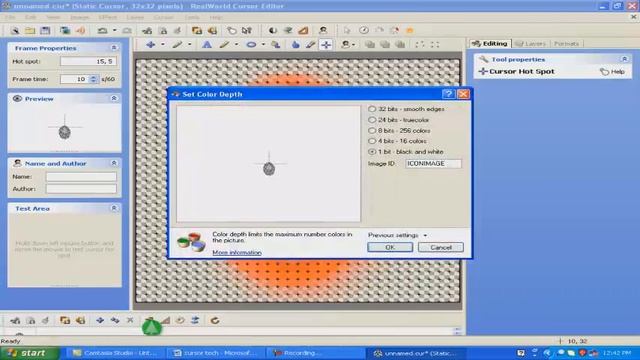Viewport: 640px width, 360px height.
Task: Open the undo history dropdown arrow
Action: pyautogui.click(x=115, y=31)
